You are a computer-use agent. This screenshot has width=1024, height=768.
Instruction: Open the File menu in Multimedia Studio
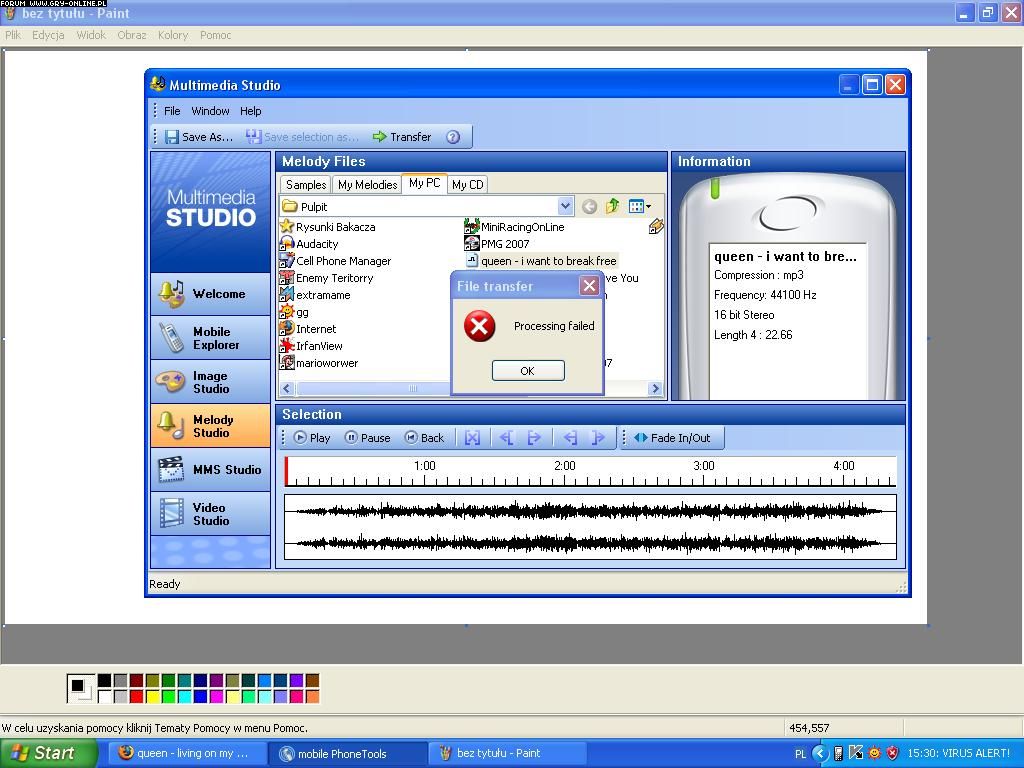(x=172, y=111)
